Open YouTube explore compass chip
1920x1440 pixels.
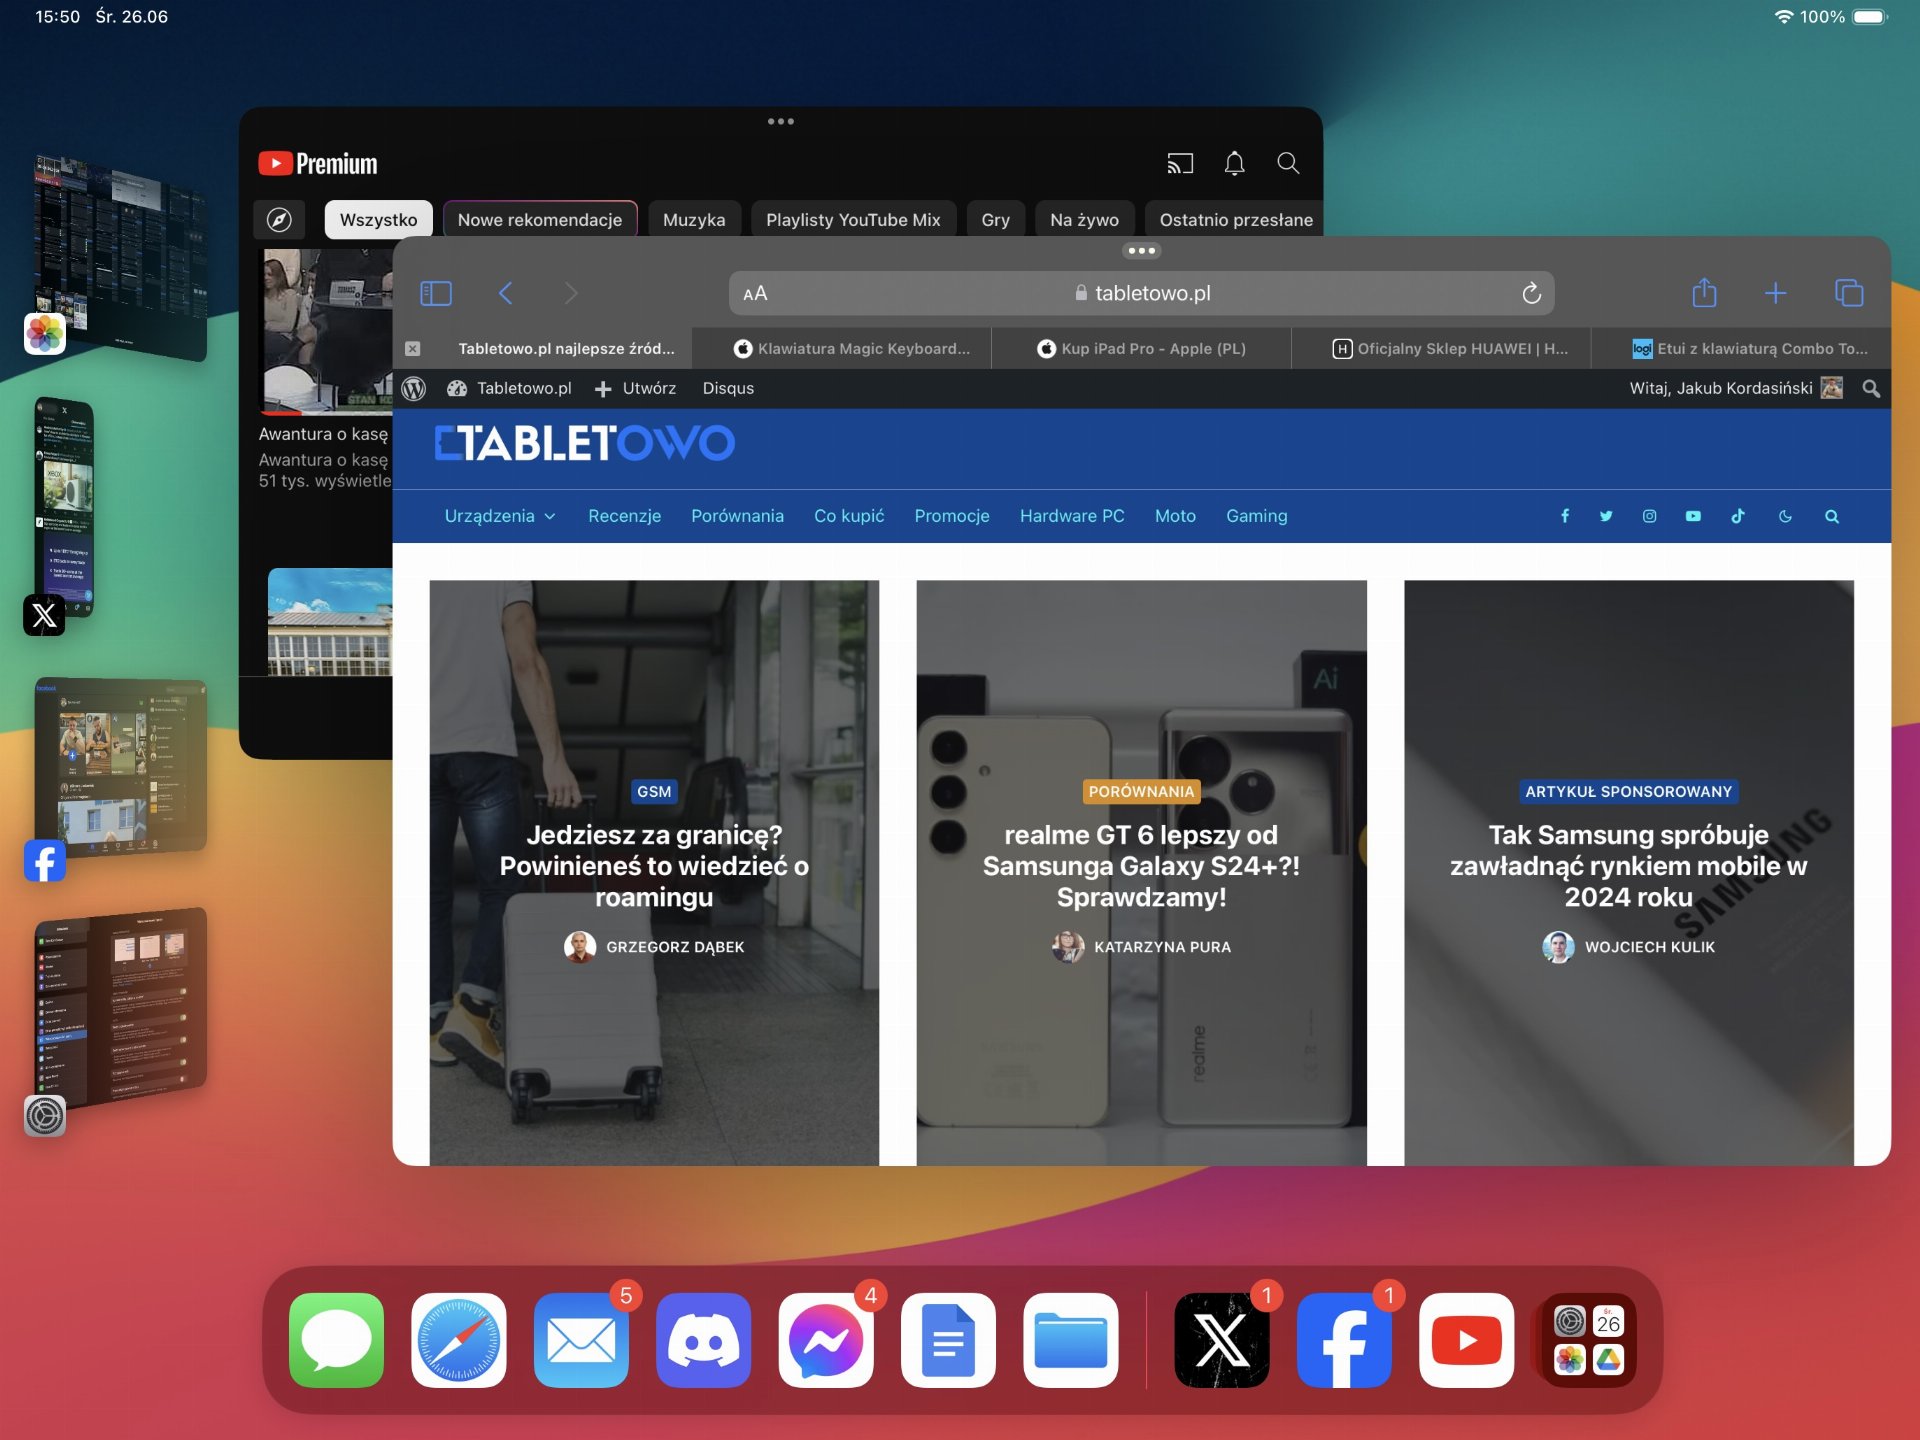pos(279,220)
